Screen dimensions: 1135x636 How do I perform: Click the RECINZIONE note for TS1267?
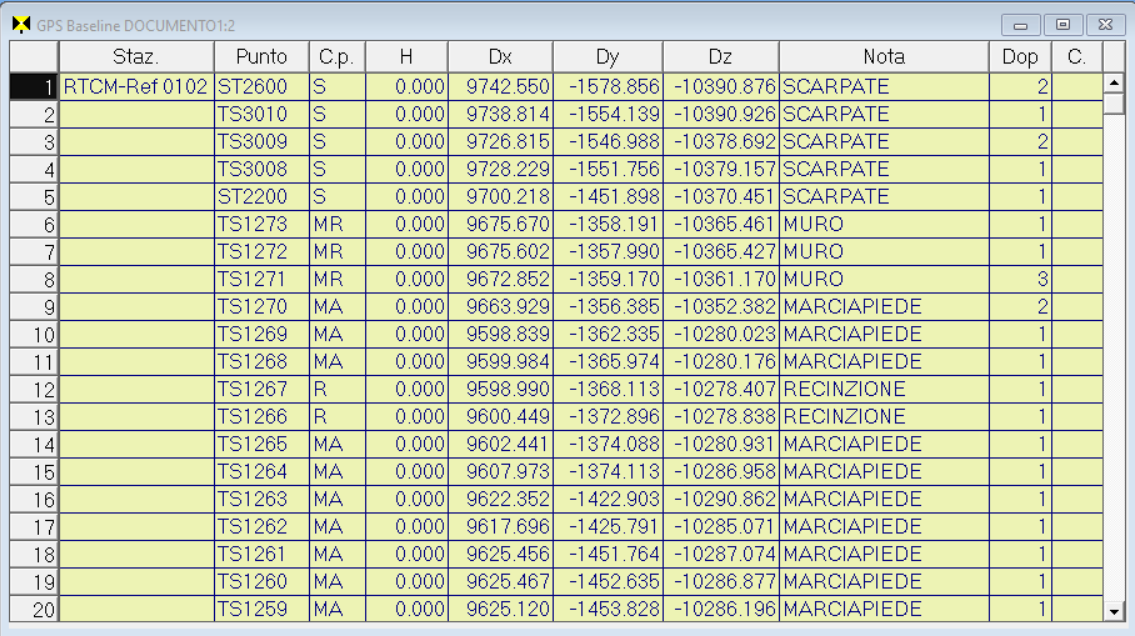883,388
